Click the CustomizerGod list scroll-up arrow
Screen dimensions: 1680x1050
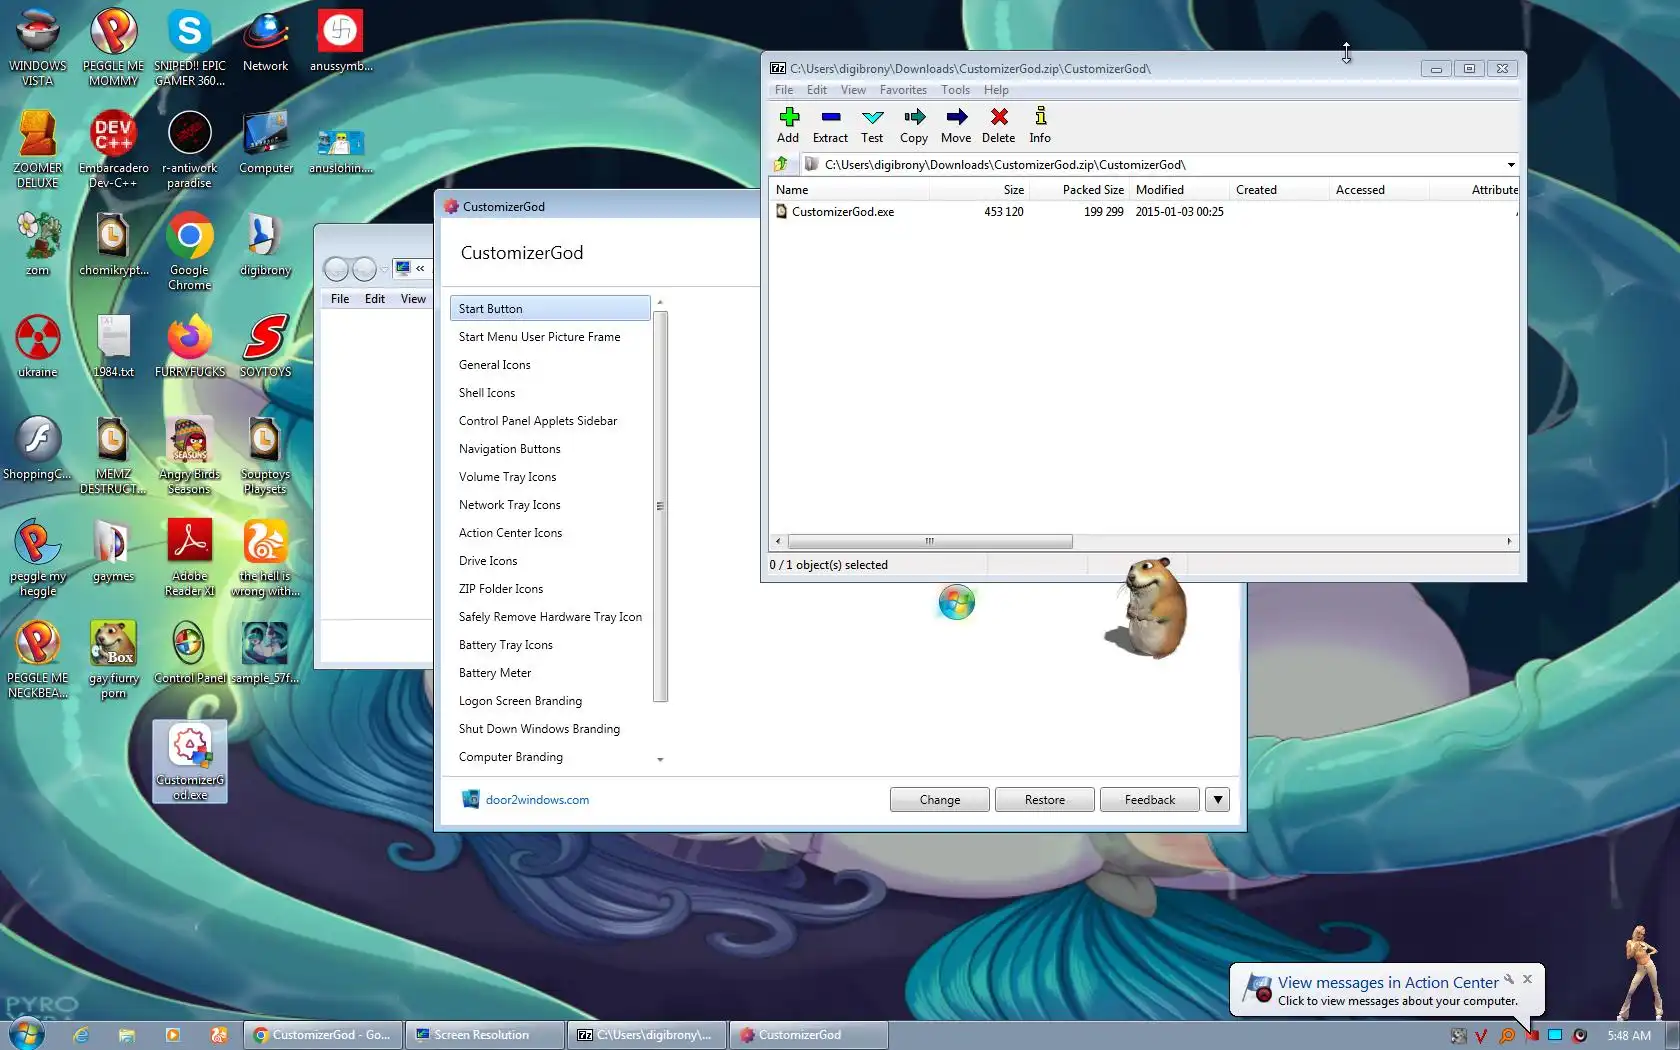pyautogui.click(x=660, y=302)
